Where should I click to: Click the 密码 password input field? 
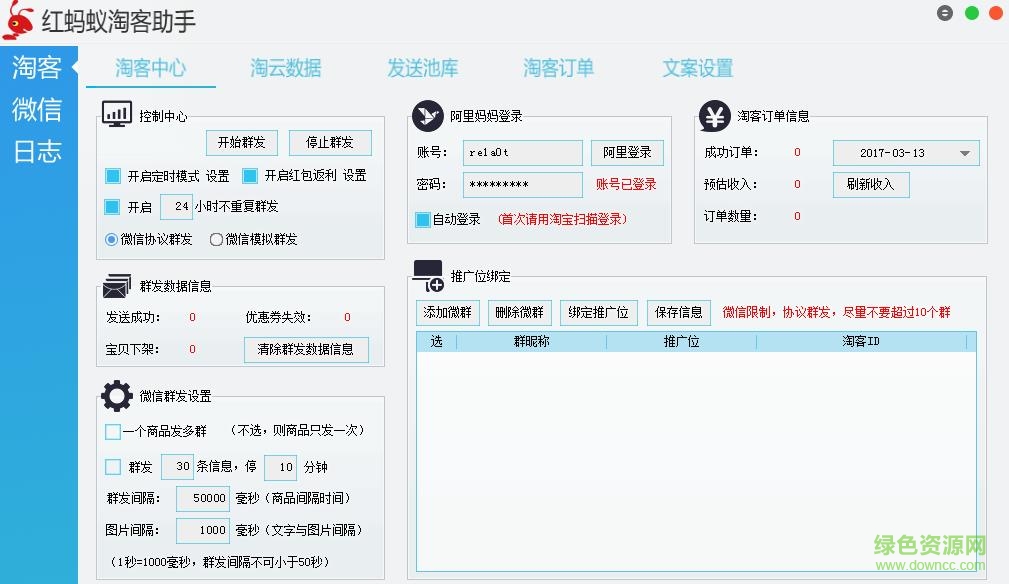(522, 185)
